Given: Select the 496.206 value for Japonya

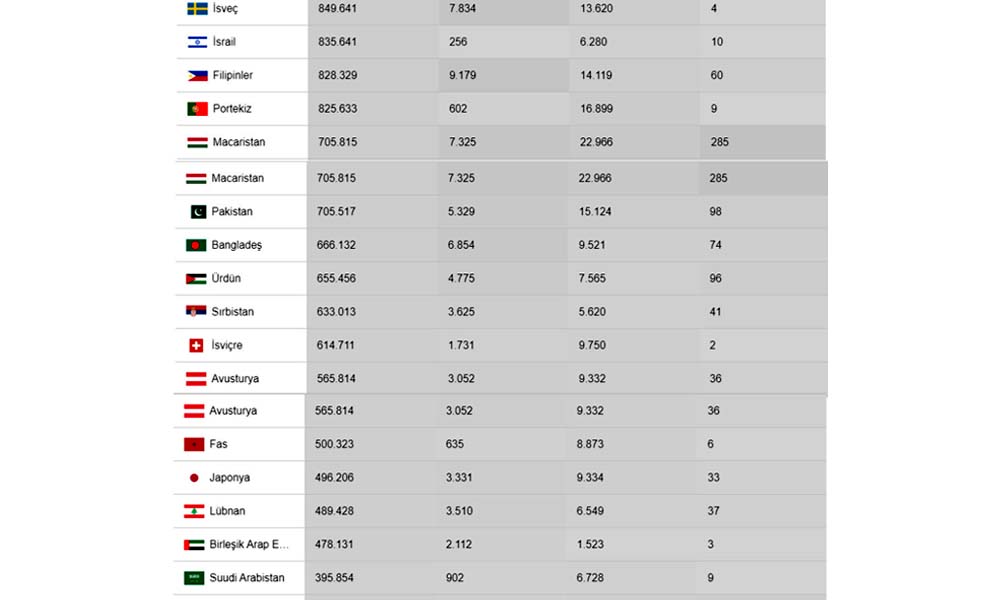Looking at the screenshot, I should click(x=334, y=478).
